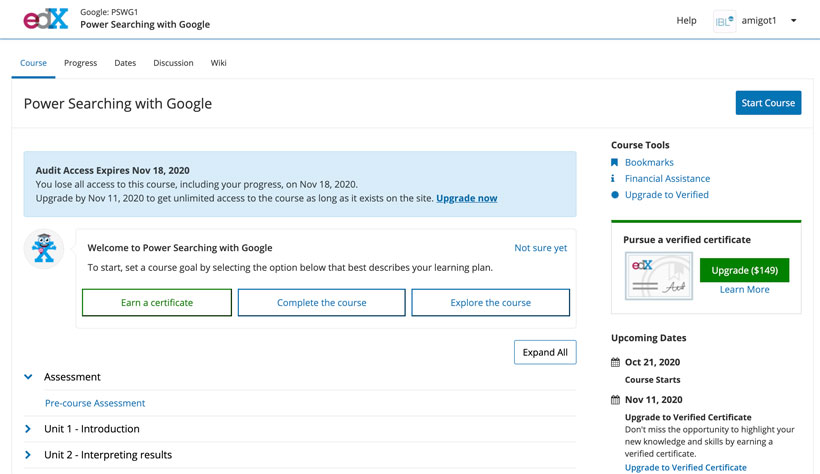Click the Assessment section title
This screenshot has width=820, height=474.
point(72,377)
